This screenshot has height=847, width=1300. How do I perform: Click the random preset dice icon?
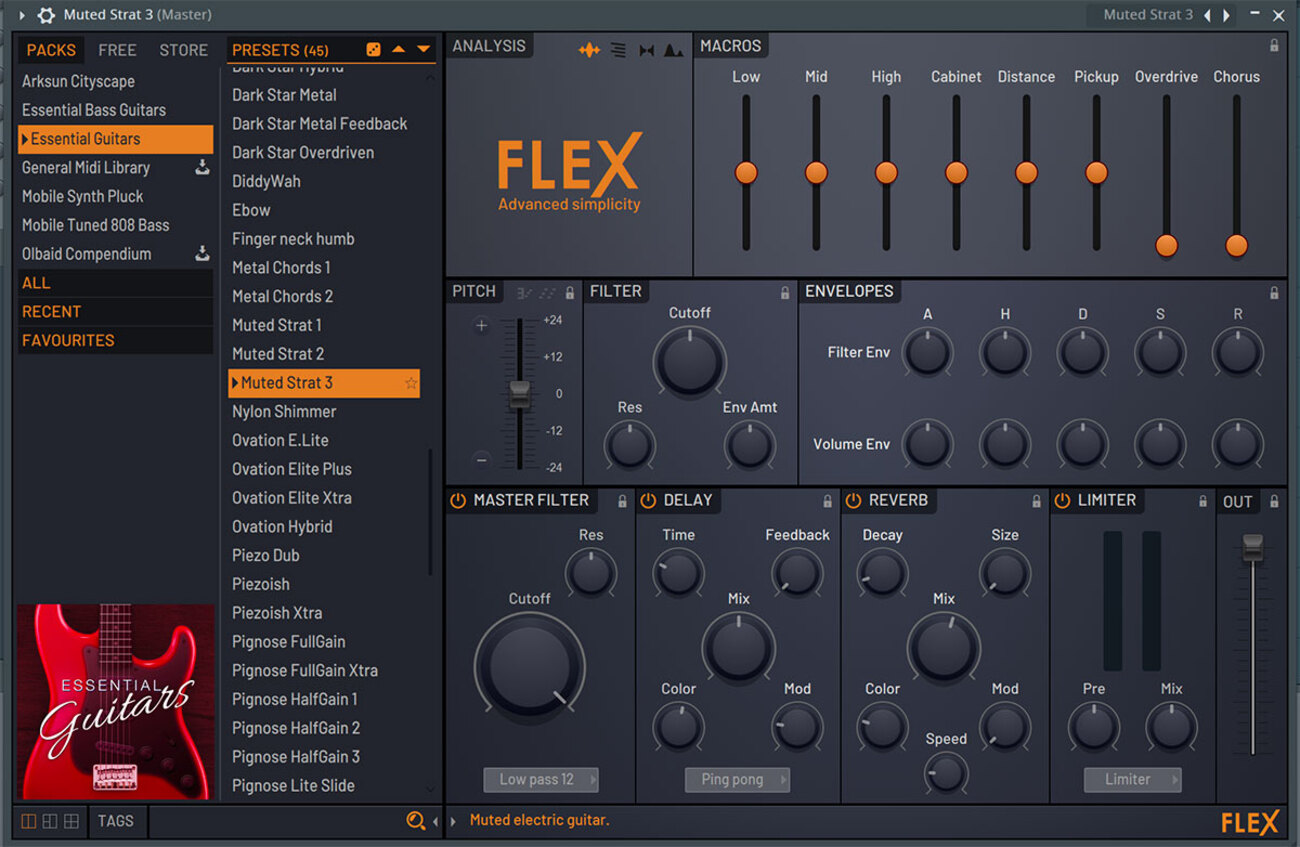373,50
